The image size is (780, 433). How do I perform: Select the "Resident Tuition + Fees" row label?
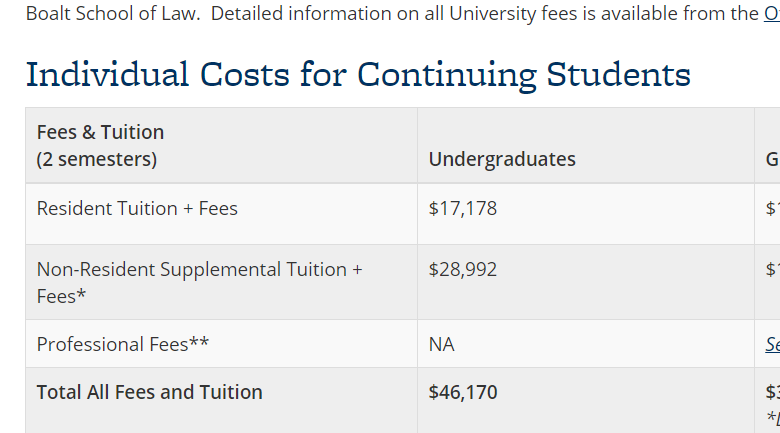137,208
